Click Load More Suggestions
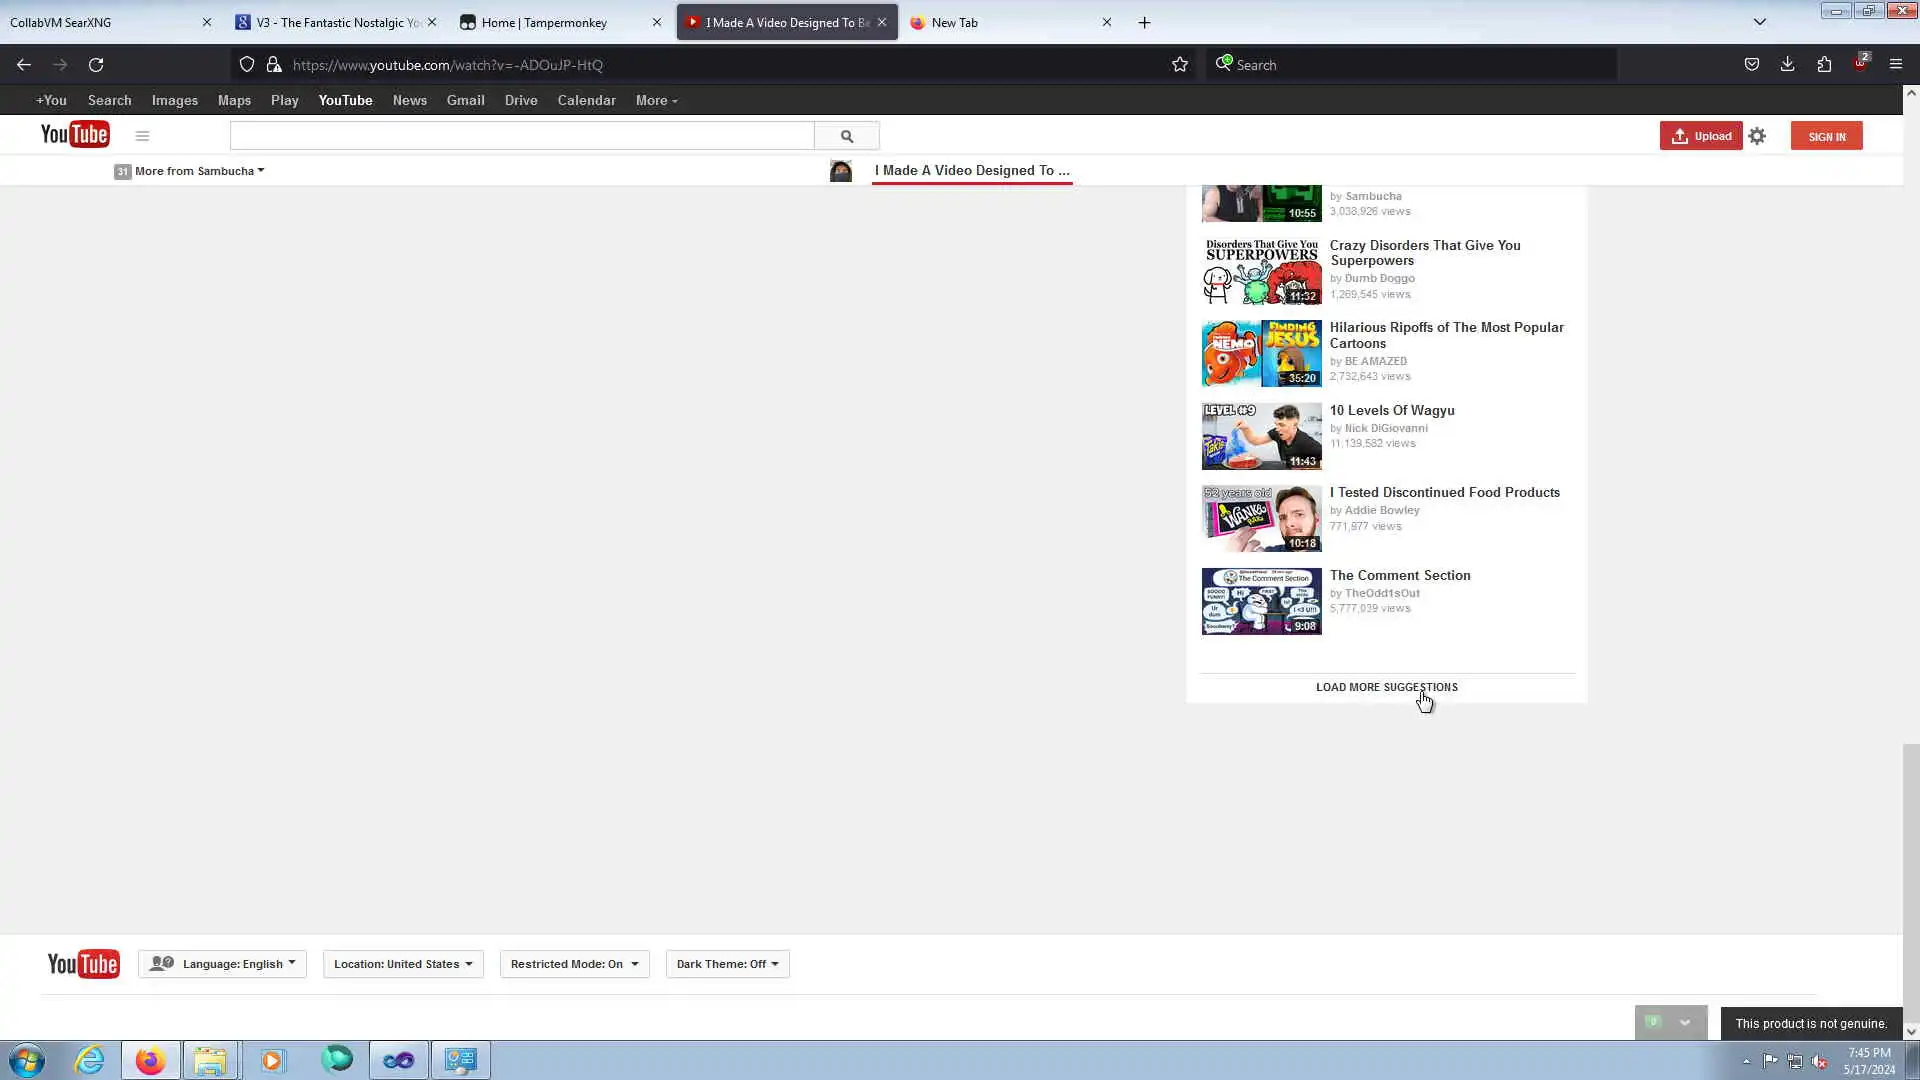This screenshot has width=1920, height=1080. pos(1386,687)
